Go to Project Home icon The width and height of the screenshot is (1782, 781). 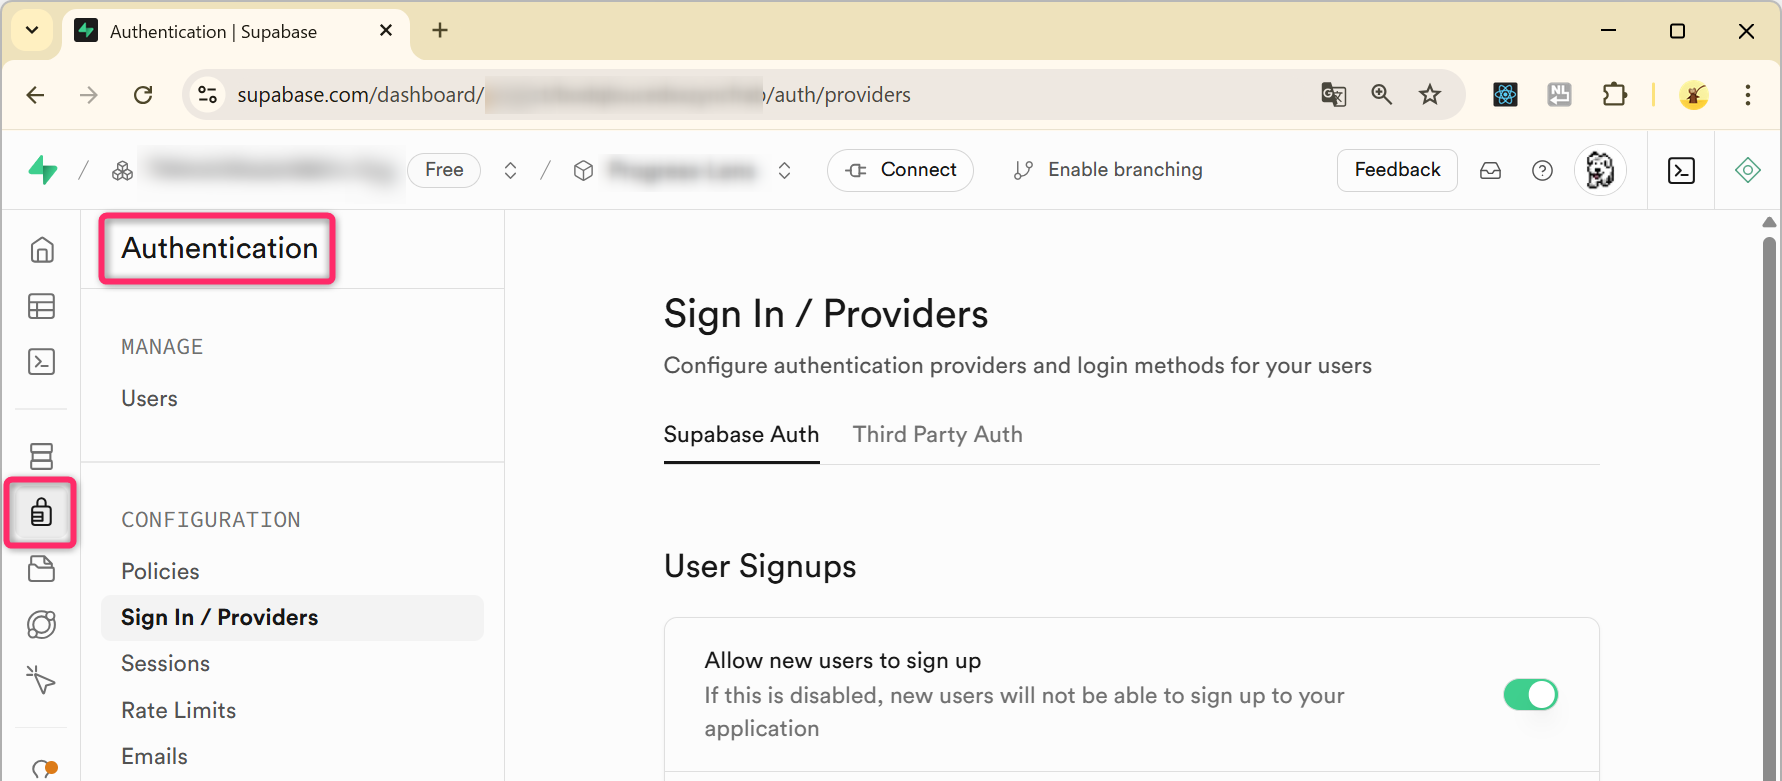(41, 250)
